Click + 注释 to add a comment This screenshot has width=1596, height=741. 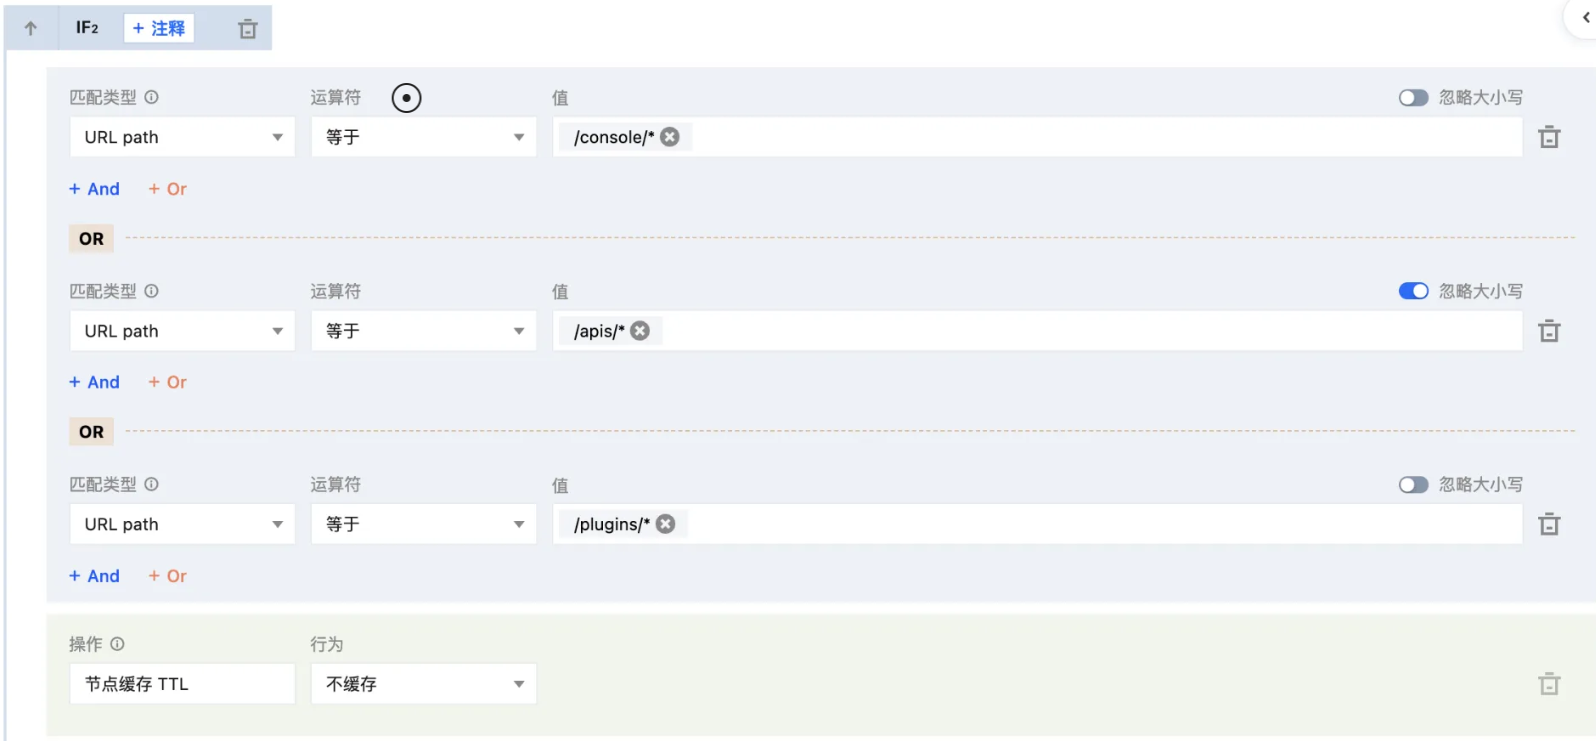coord(159,28)
